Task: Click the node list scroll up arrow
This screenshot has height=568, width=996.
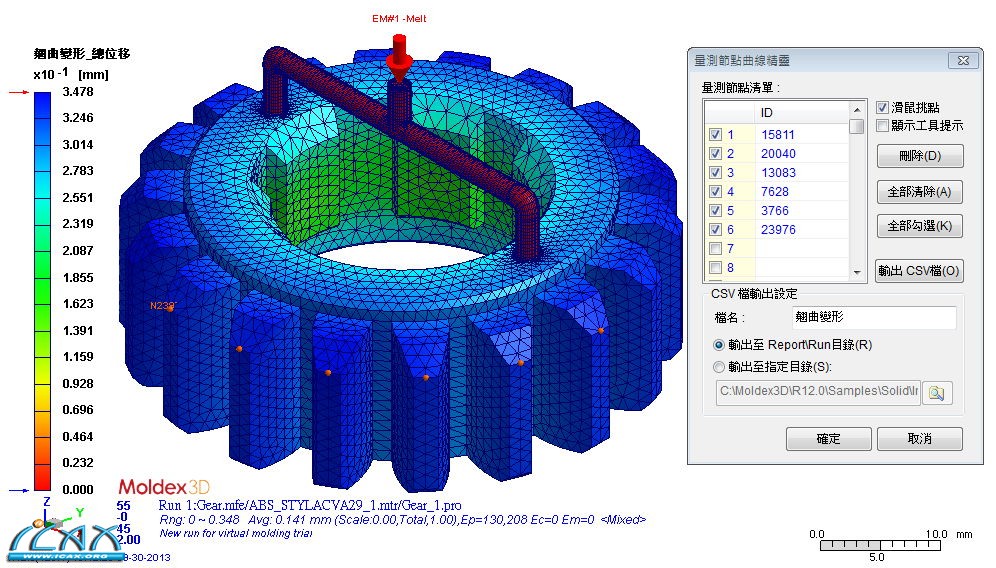Action: [857, 109]
